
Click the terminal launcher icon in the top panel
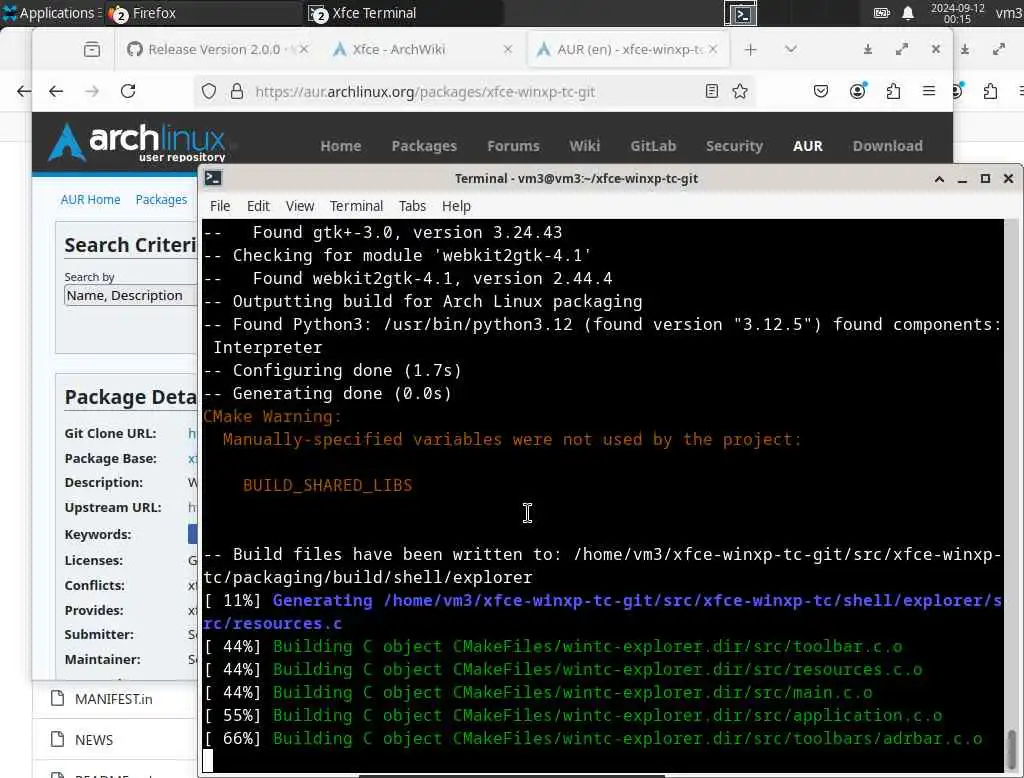point(741,14)
